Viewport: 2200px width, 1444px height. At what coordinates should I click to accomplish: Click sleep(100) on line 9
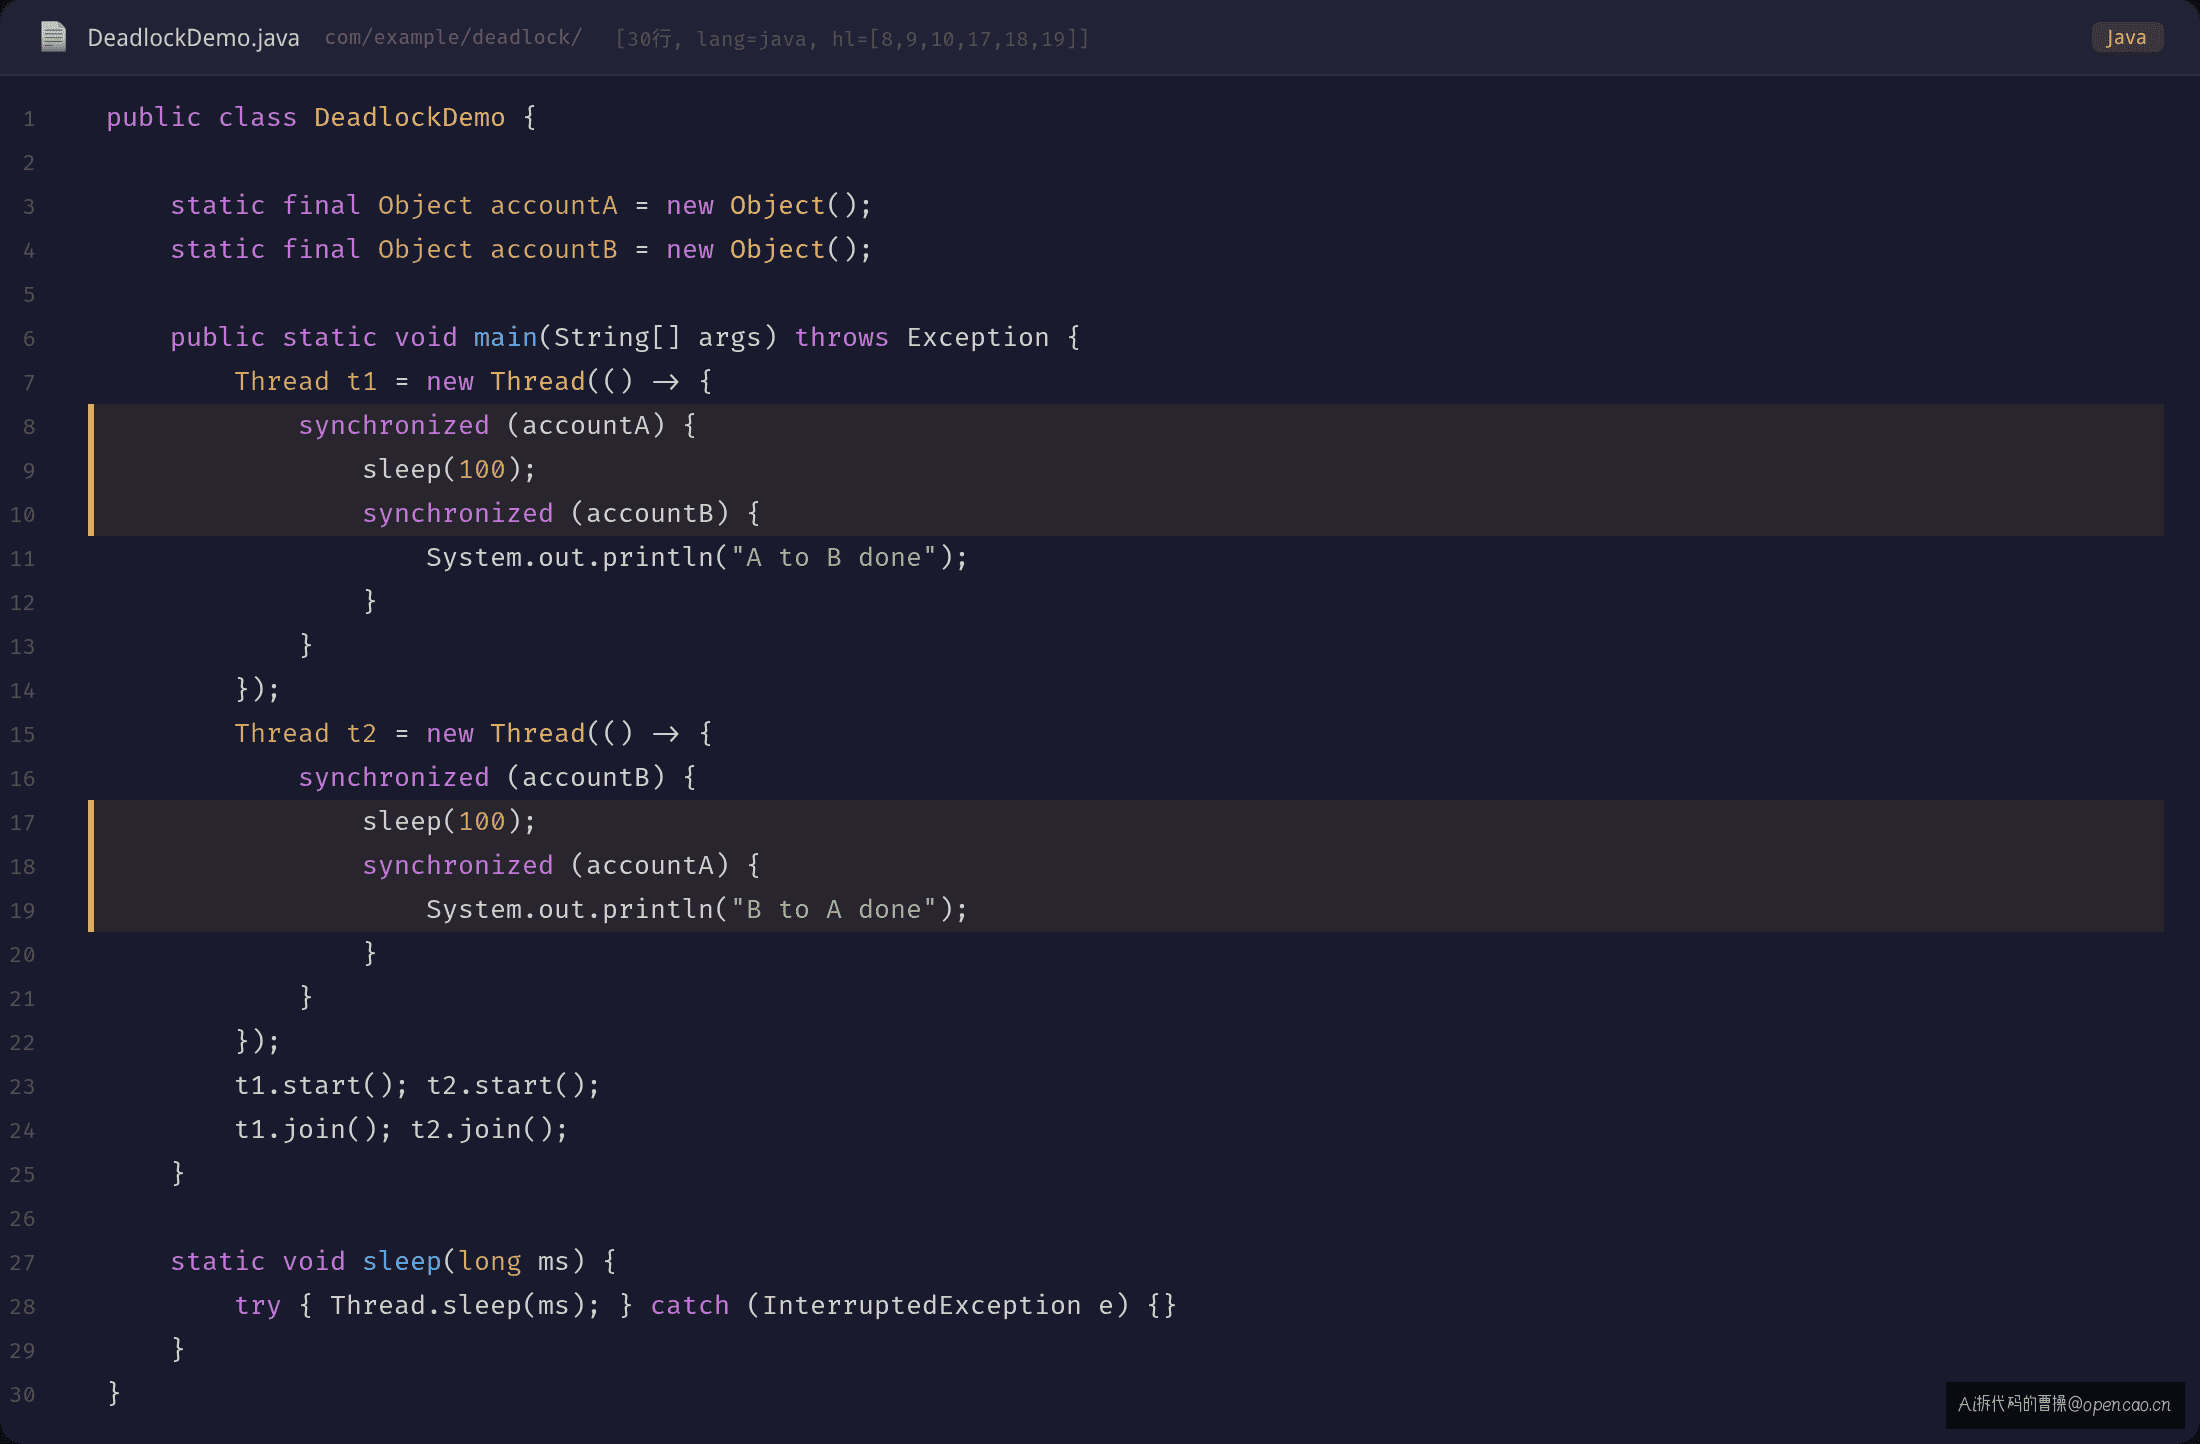click(442, 469)
